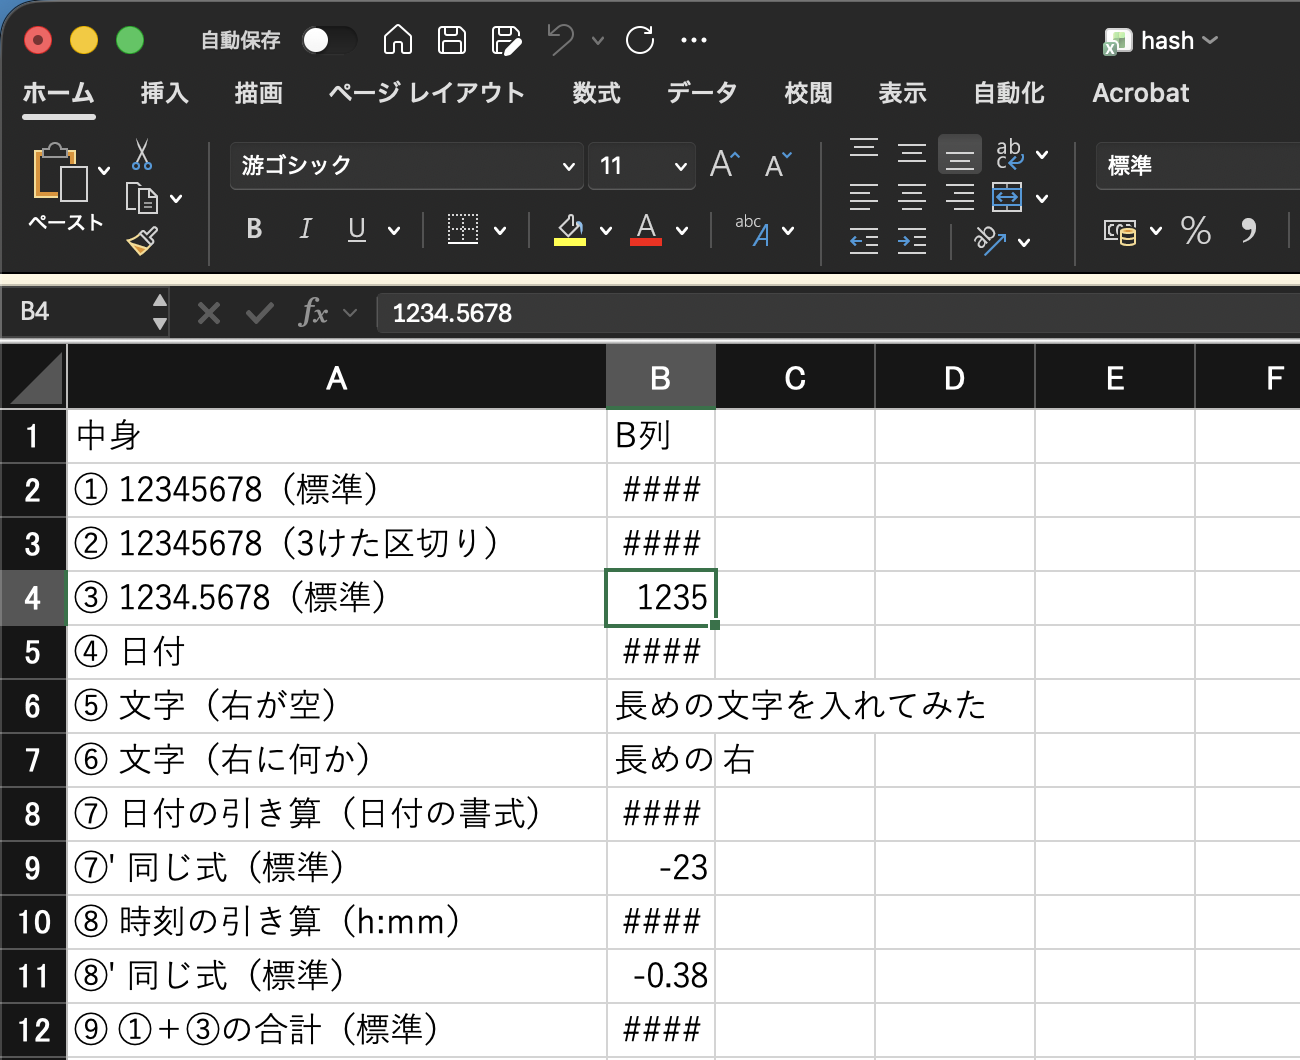
Task: Open the ページ レイアウト tab
Action: pos(426,93)
